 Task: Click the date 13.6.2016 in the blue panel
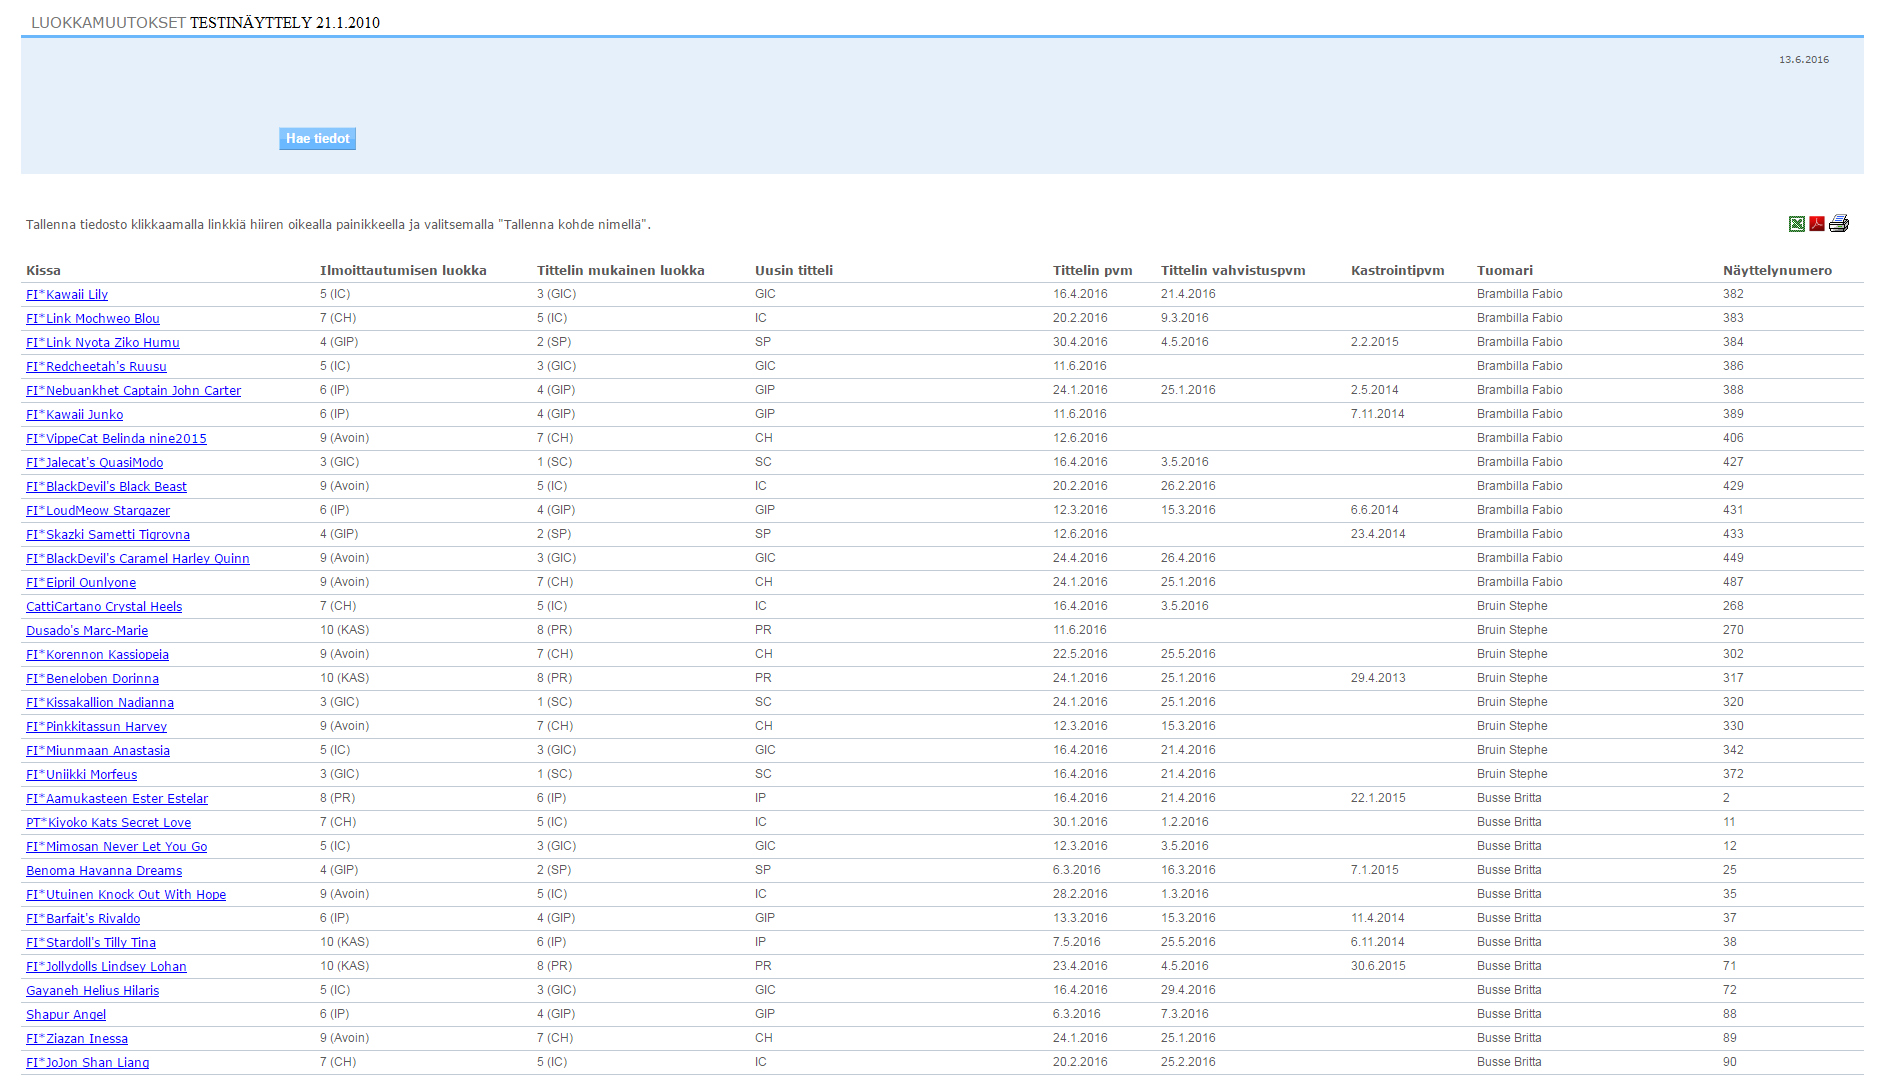1804,60
